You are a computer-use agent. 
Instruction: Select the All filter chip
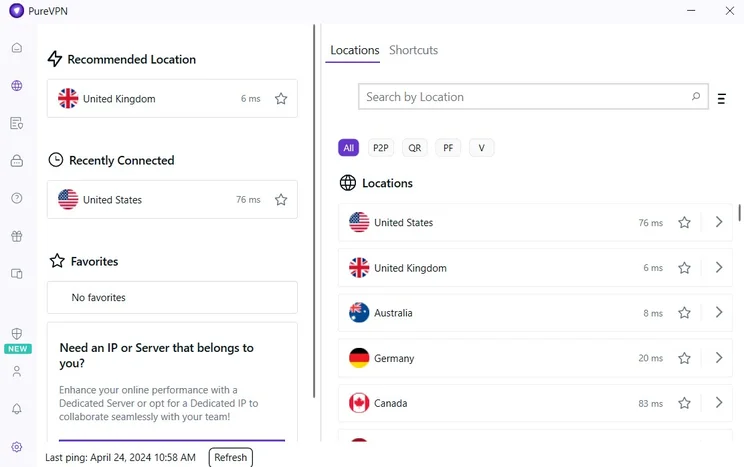[x=348, y=148]
